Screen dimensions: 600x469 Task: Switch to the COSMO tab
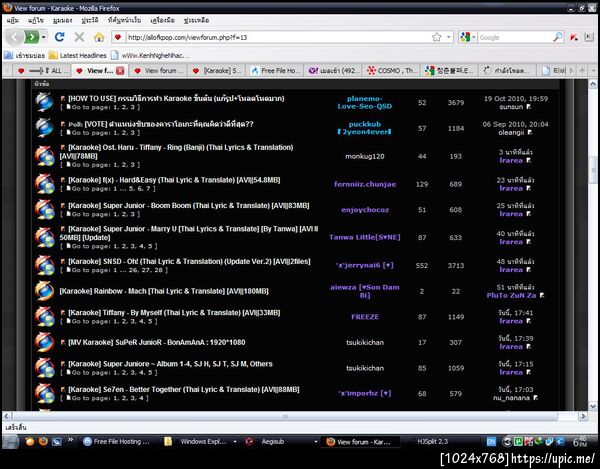coord(392,70)
